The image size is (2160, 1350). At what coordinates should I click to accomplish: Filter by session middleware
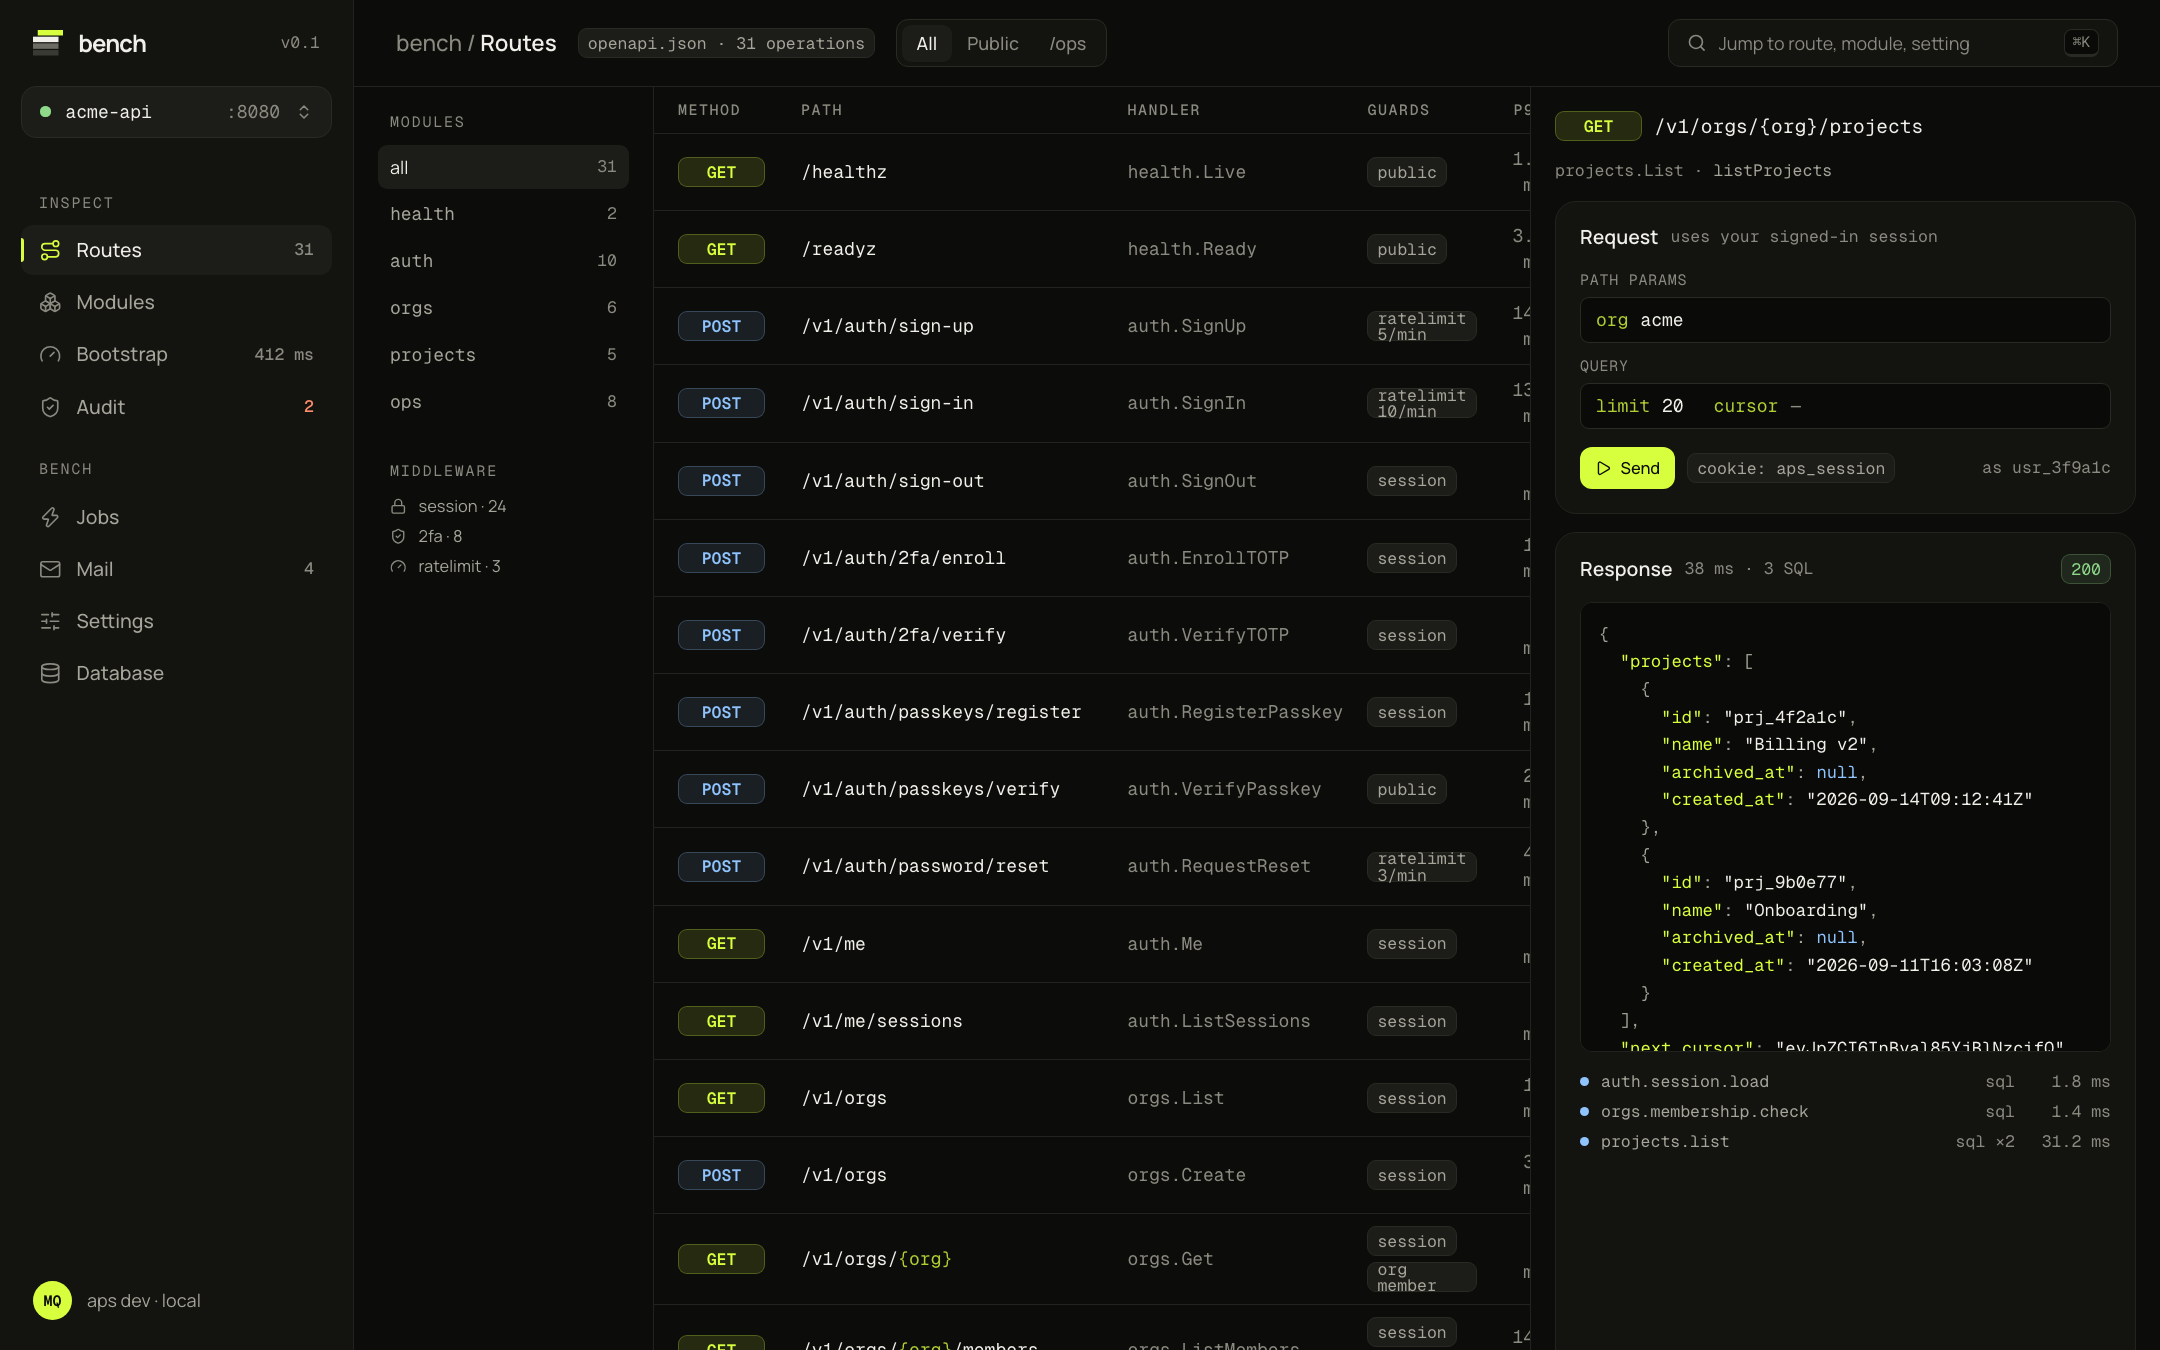click(x=448, y=506)
